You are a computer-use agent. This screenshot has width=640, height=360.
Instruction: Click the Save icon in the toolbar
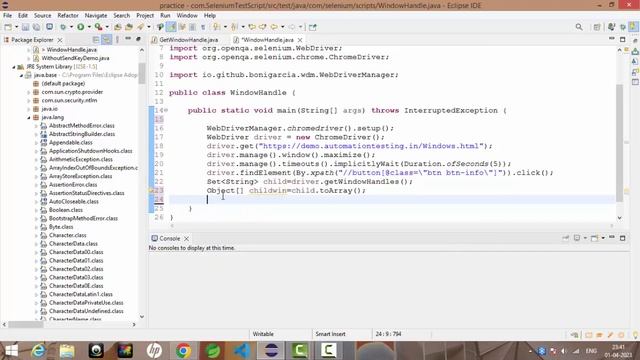click(25, 27)
